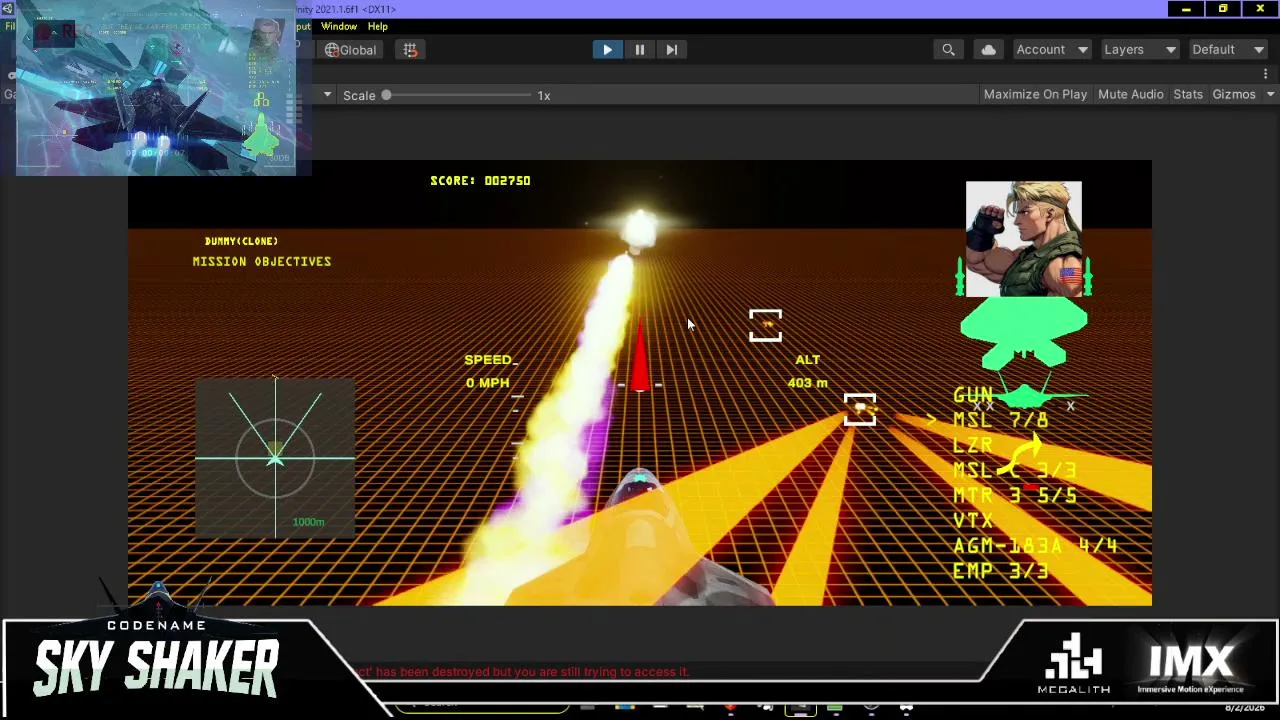
Task: Select the EMP 3/3 weapon entry
Action: pos(1000,571)
